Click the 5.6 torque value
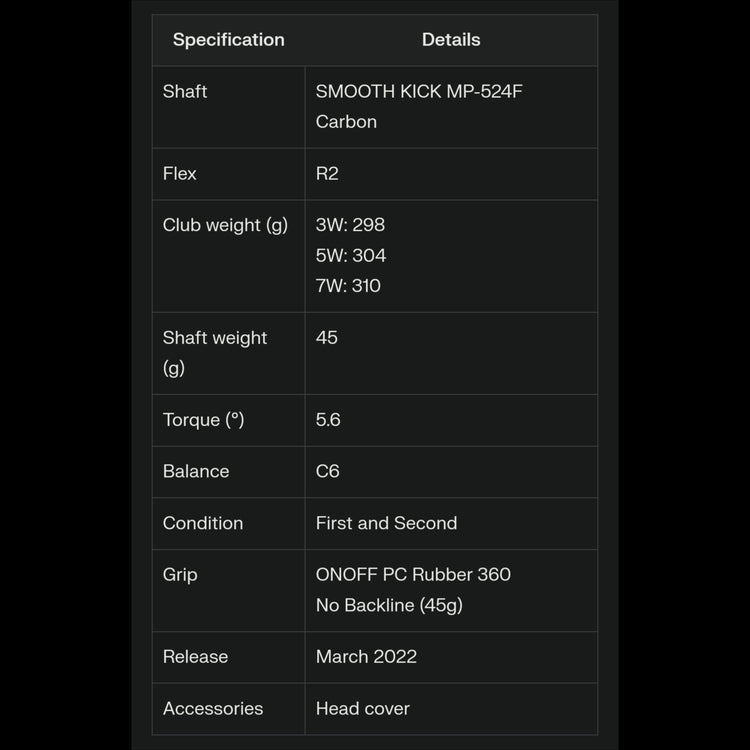Screen dimensions: 750x750 click(328, 420)
